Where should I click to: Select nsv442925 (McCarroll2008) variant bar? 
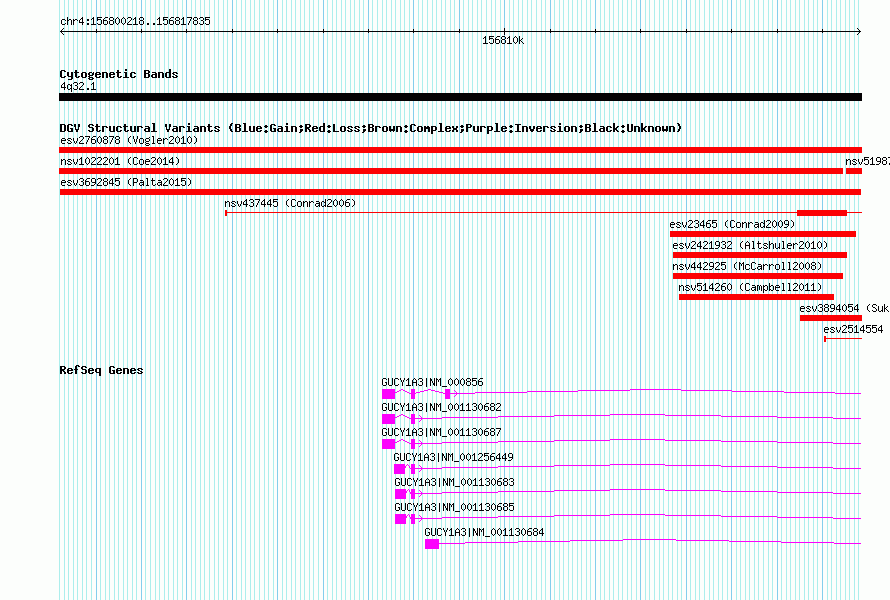pos(758,276)
